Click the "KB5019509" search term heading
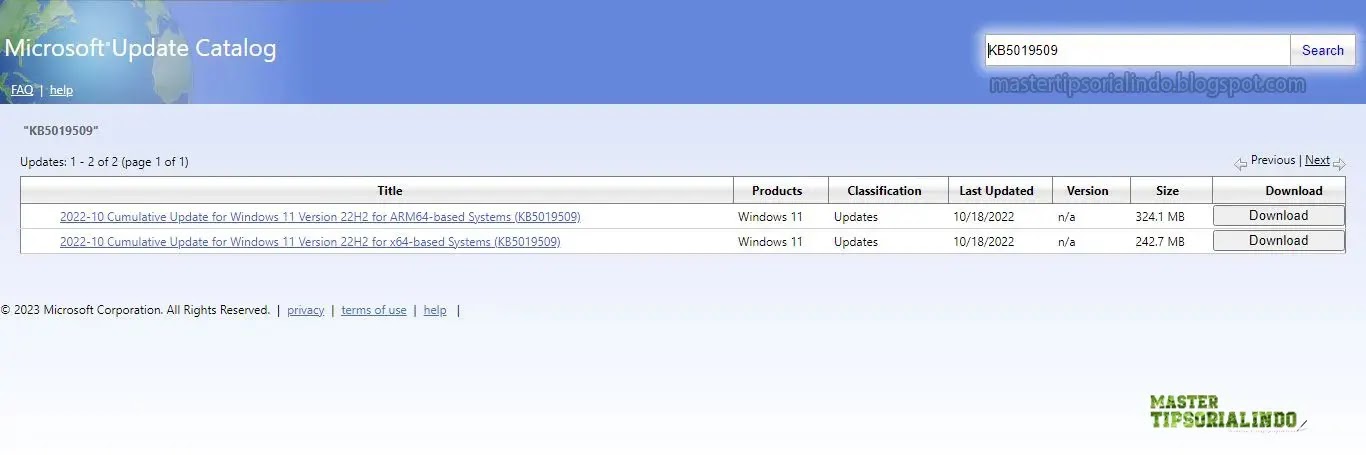 coord(61,131)
